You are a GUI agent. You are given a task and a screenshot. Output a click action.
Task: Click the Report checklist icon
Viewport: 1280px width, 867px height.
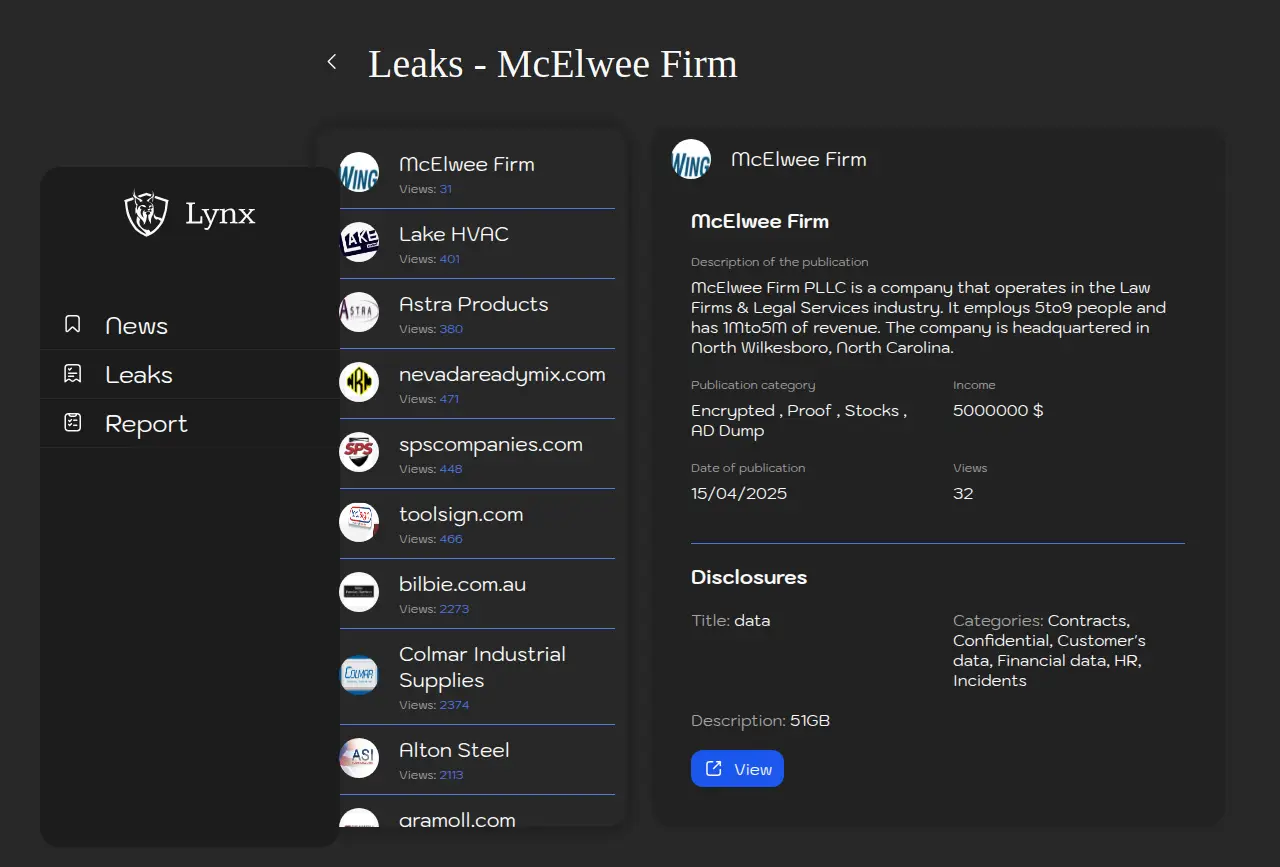pyautogui.click(x=72, y=422)
